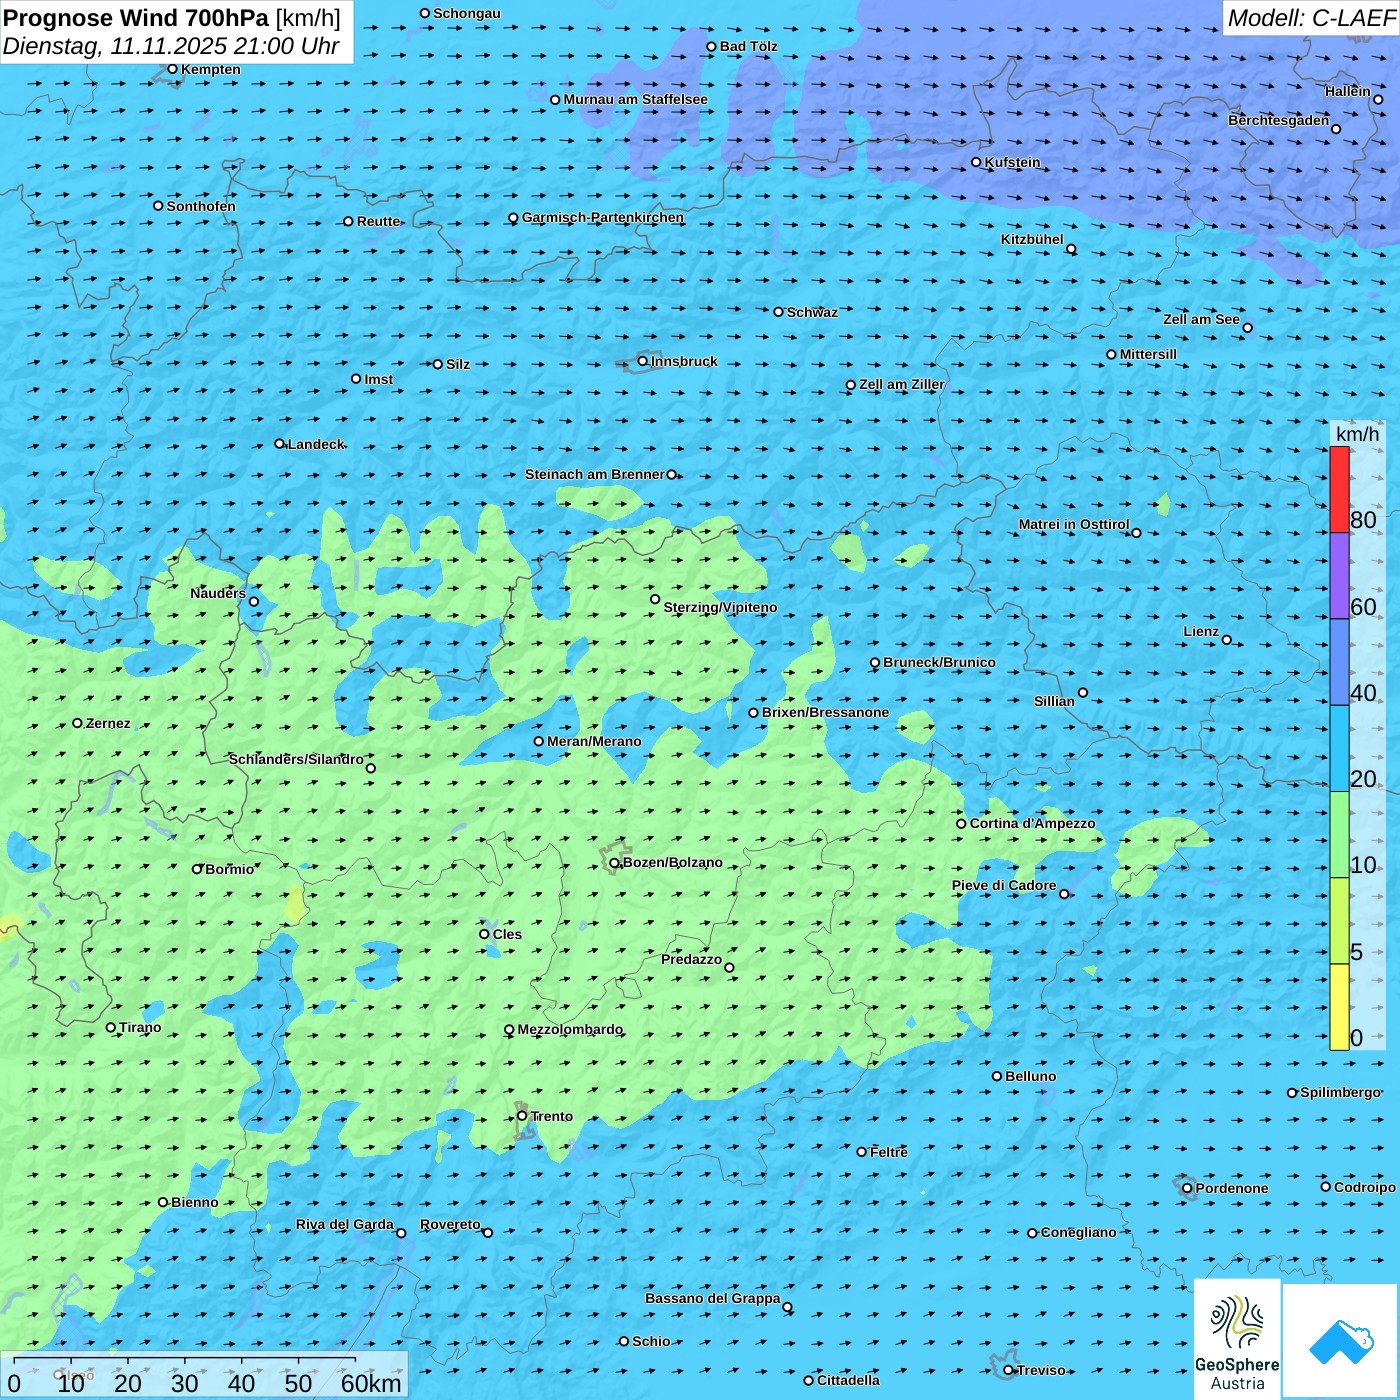
Task: Click the 'Matrei in Osttirol' label
Action: point(1074,524)
